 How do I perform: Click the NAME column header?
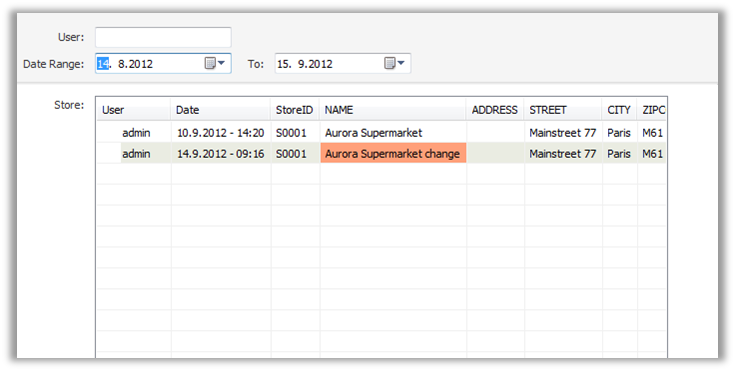point(393,110)
